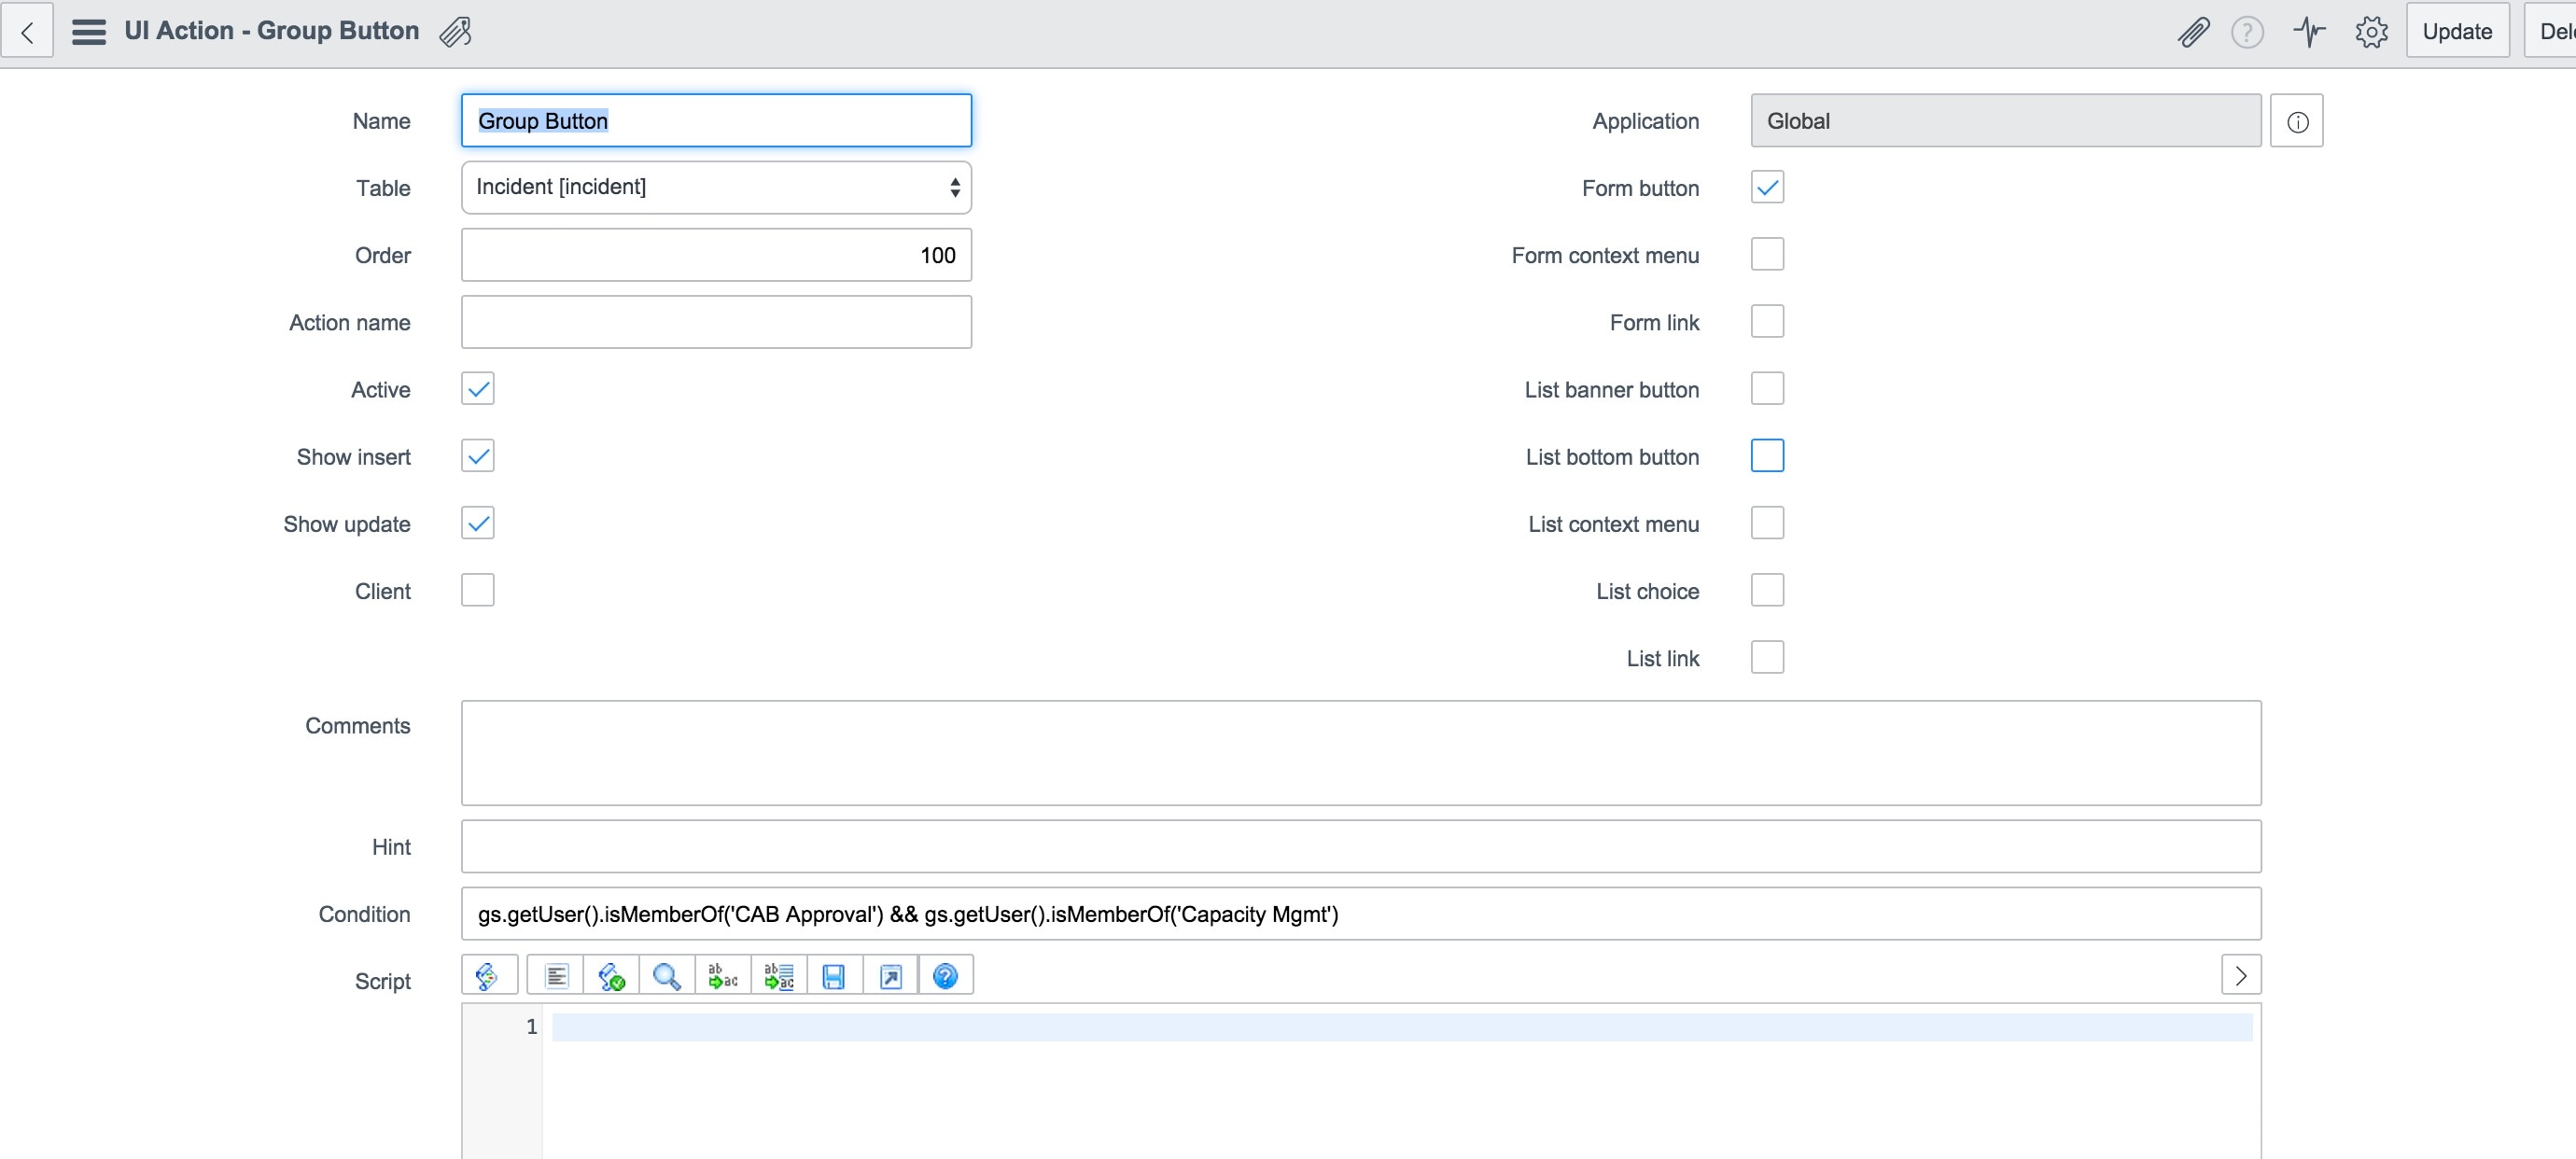Enable the List banner button checkbox
The width and height of the screenshot is (2576, 1159).
pos(1767,389)
